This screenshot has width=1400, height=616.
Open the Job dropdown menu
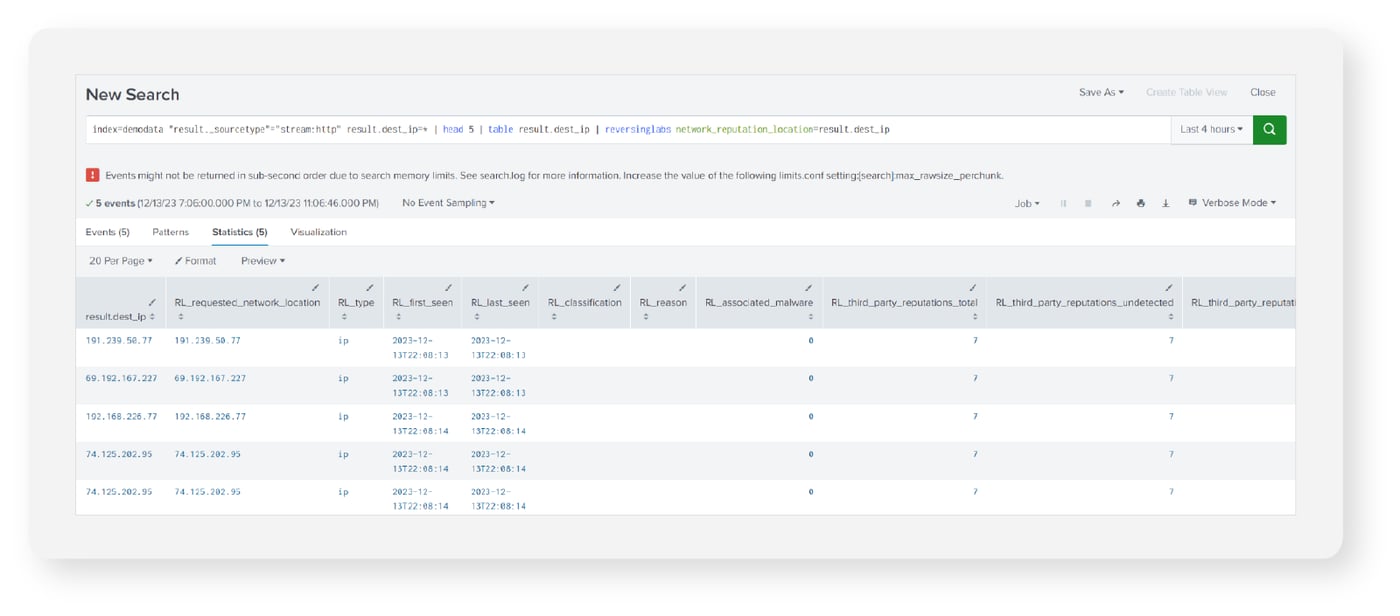click(1027, 203)
